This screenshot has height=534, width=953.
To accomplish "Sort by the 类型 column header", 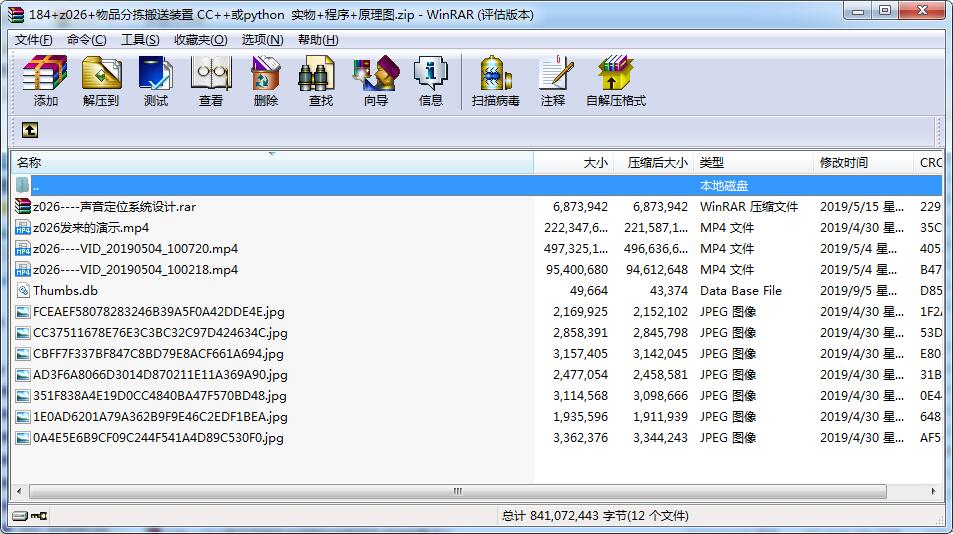I will tap(753, 162).
